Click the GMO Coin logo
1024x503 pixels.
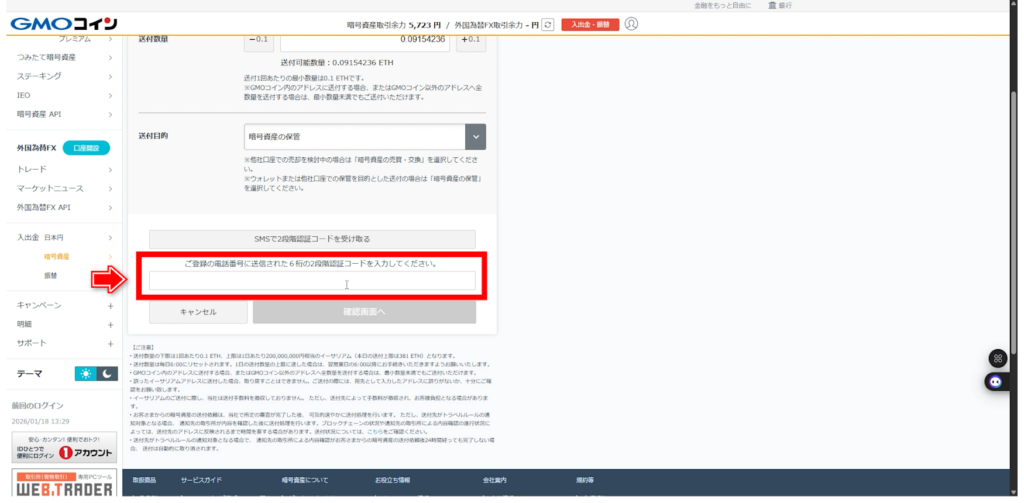tap(60, 23)
